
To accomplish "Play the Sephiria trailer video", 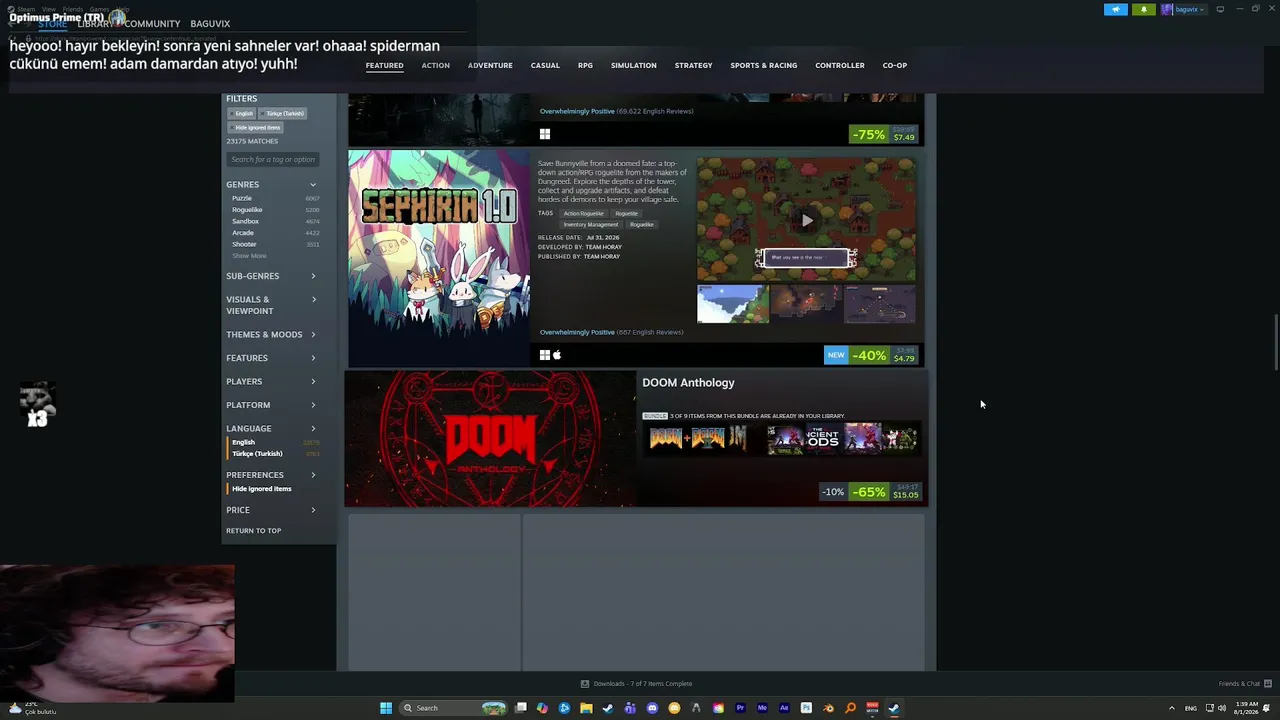I will click(x=806, y=220).
